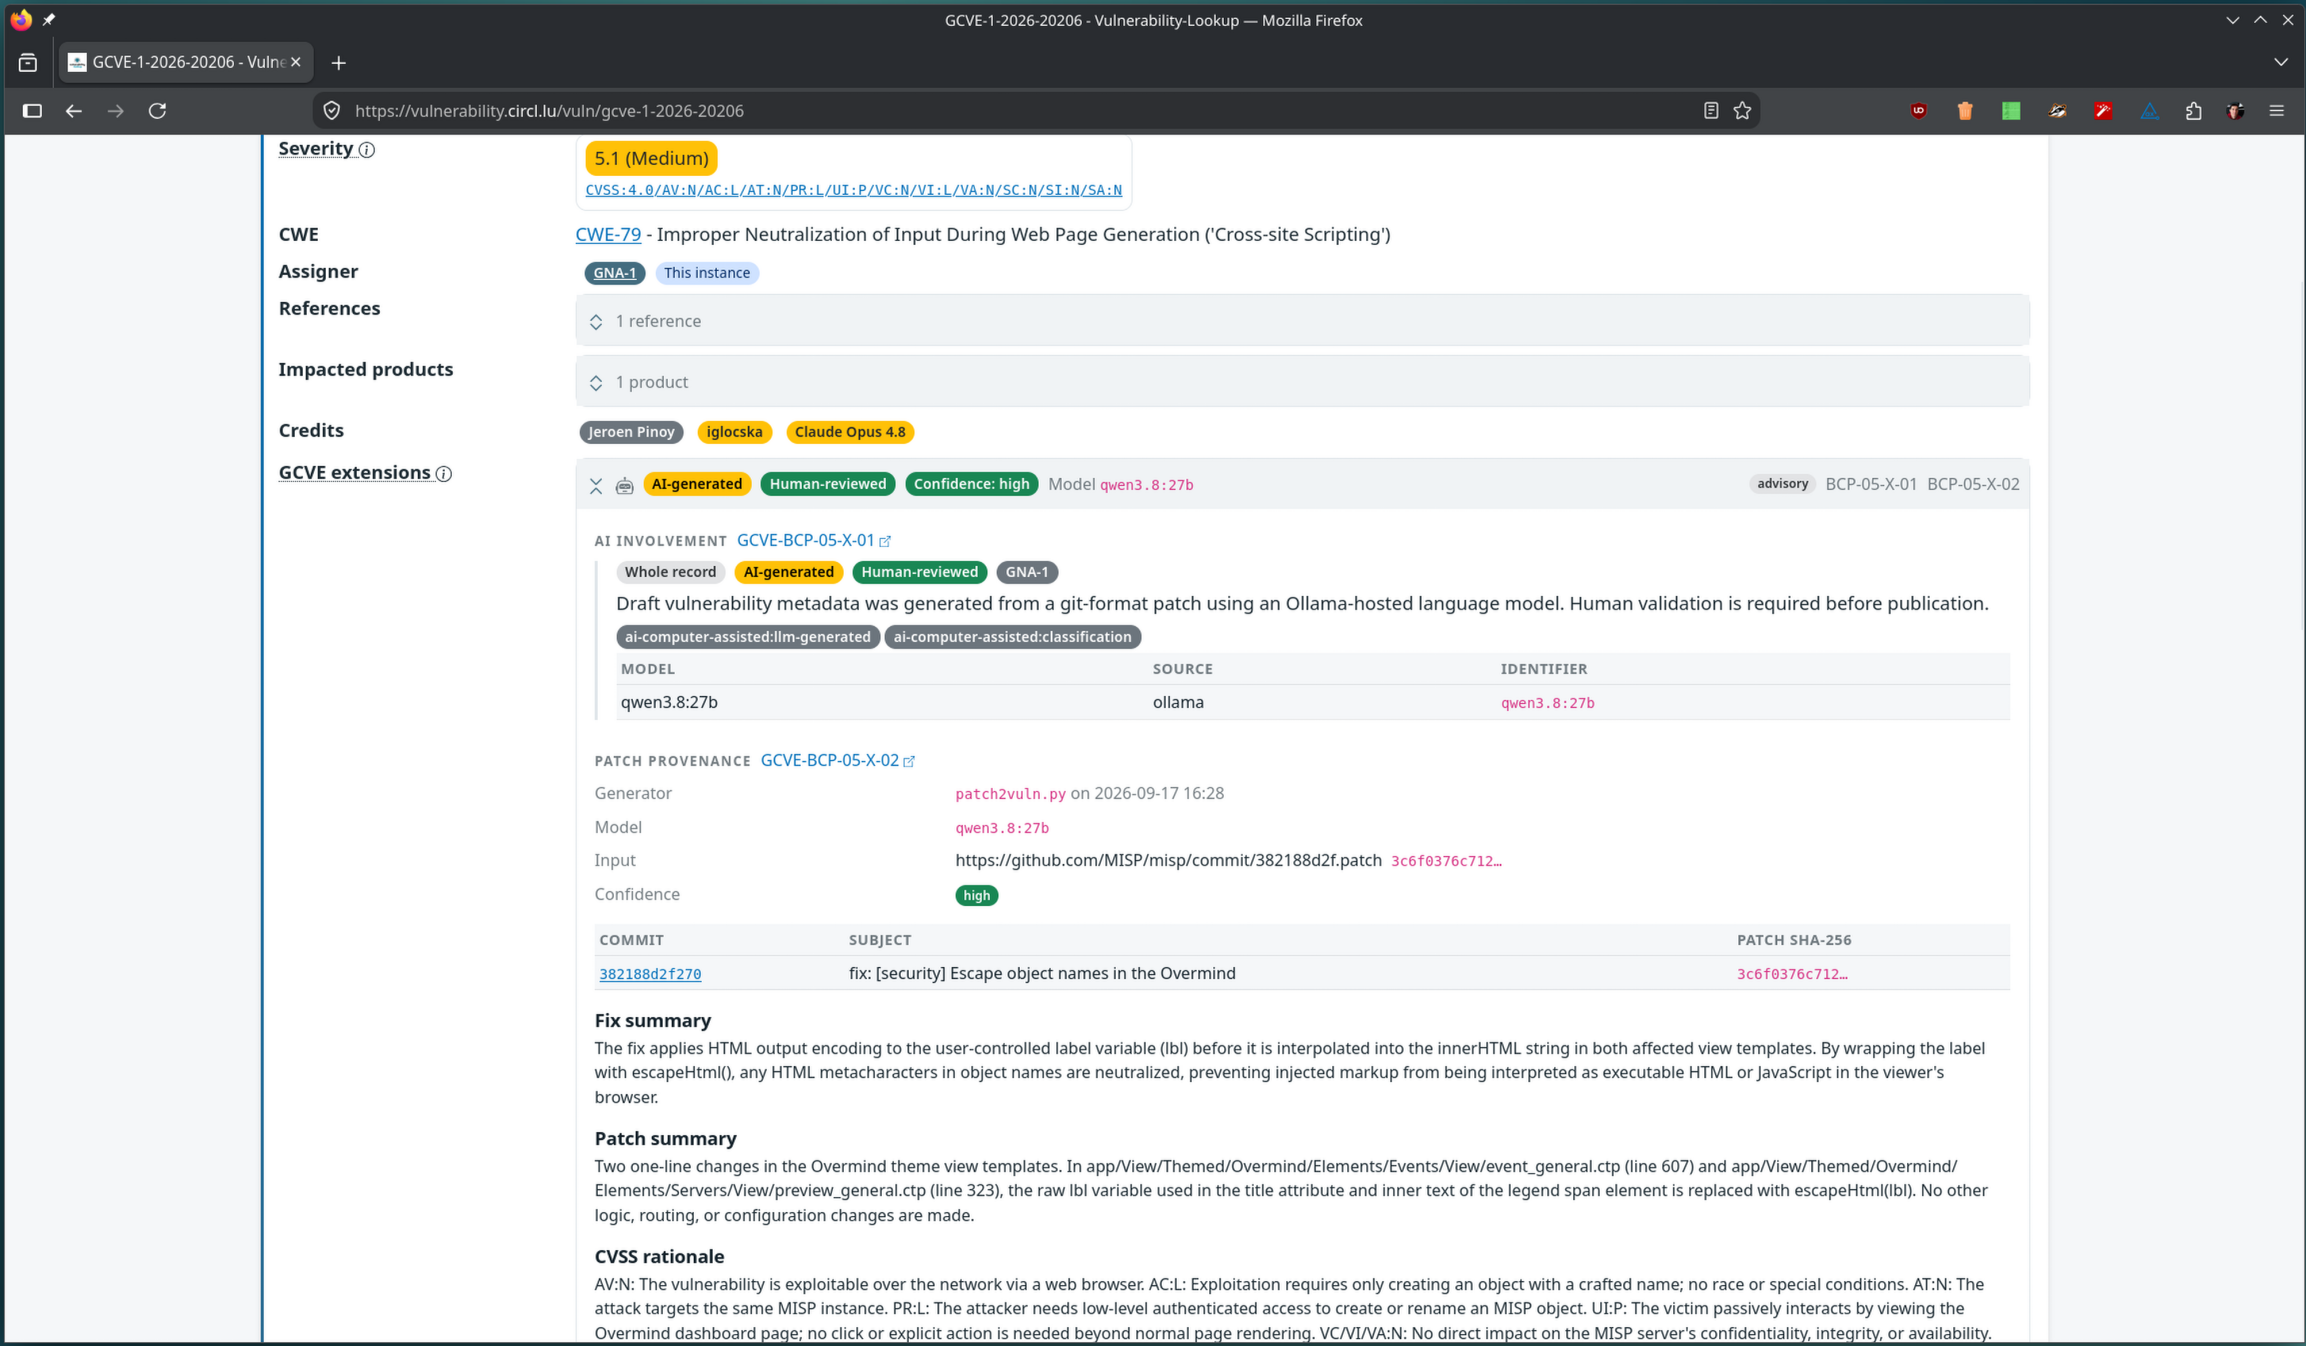Open a new tab with plus button
The image size is (2306, 1346).
pyautogui.click(x=339, y=63)
